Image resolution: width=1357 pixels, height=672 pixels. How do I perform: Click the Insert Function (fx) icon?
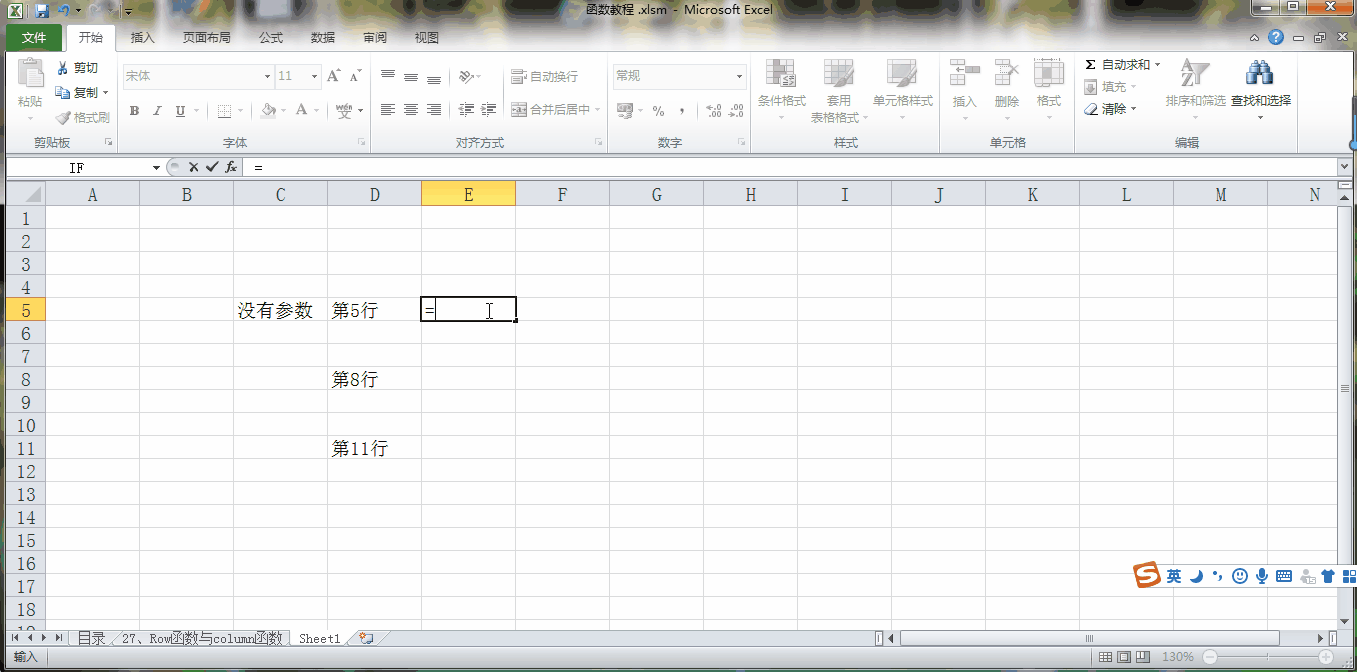point(229,167)
